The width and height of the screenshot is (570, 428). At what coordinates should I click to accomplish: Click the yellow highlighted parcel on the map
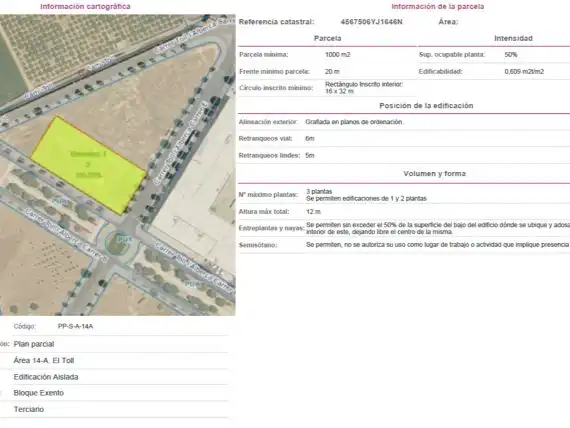pyautogui.click(x=88, y=165)
